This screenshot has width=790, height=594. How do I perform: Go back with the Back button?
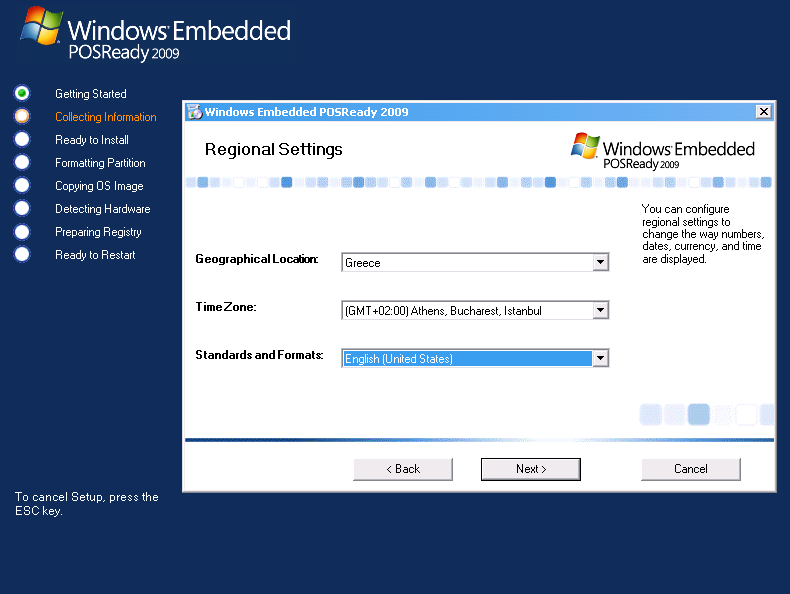tap(403, 469)
